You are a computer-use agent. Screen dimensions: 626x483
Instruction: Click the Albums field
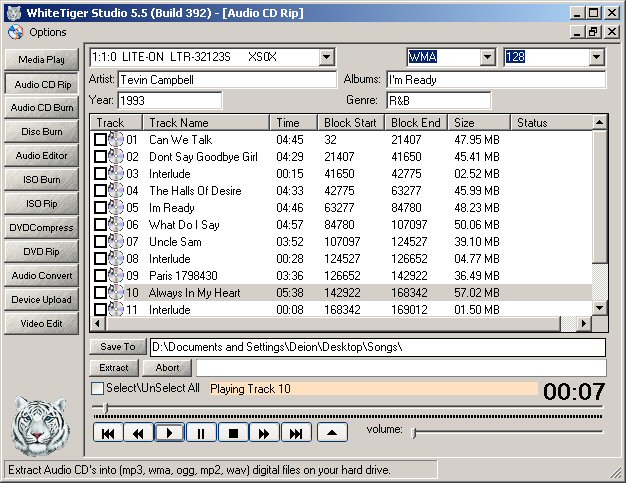496,80
